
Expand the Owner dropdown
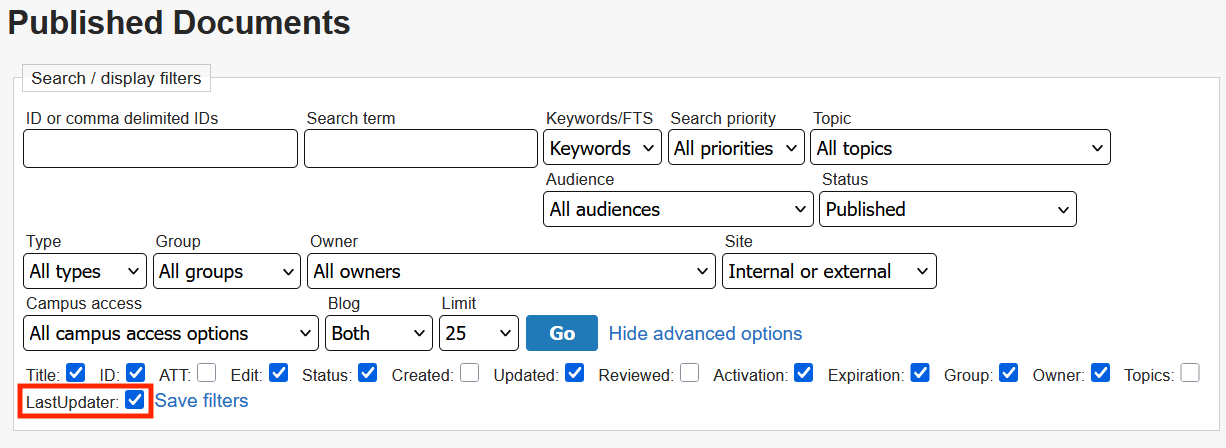click(511, 271)
